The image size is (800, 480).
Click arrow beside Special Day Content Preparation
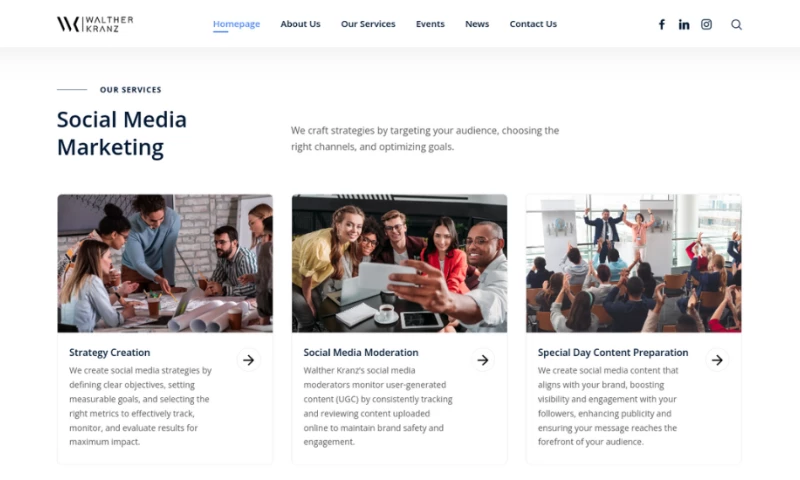(717, 360)
